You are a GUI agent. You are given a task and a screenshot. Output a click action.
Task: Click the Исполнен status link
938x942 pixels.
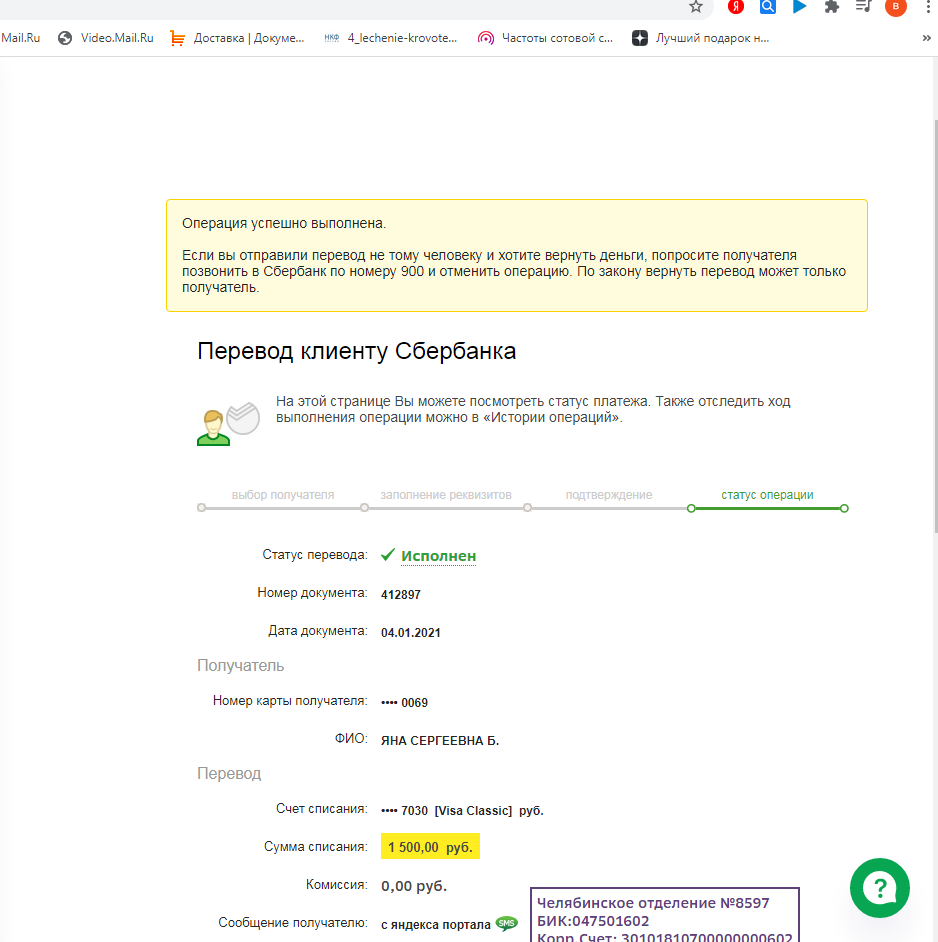pyautogui.click(x=439, y=556)
